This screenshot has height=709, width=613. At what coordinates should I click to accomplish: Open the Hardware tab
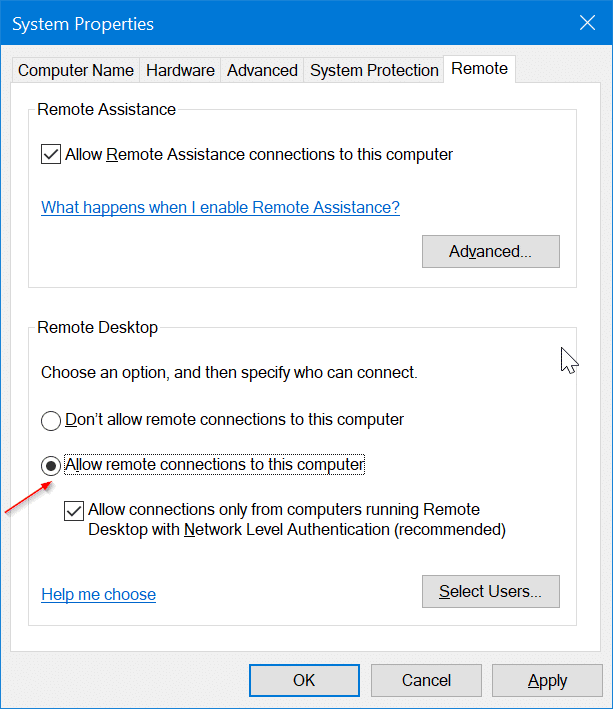pos(180,70)
